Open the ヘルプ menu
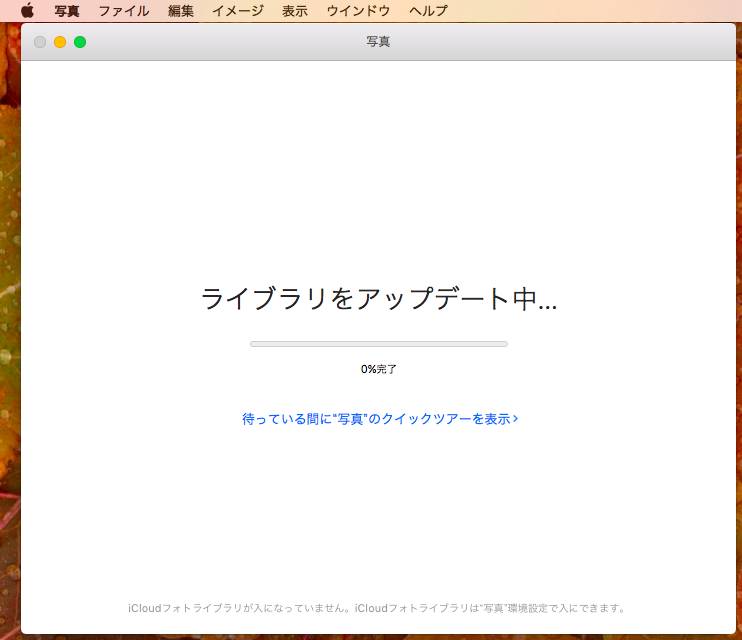Screen dimensions: 742x640 click(x=428, y=10)
